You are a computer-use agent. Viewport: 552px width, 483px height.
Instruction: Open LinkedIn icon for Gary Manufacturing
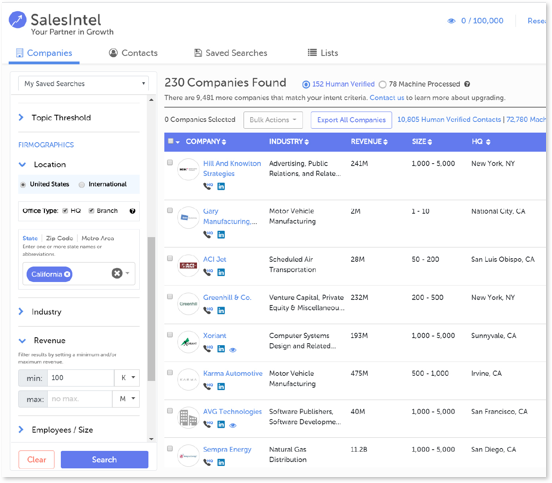click(221, 234)
